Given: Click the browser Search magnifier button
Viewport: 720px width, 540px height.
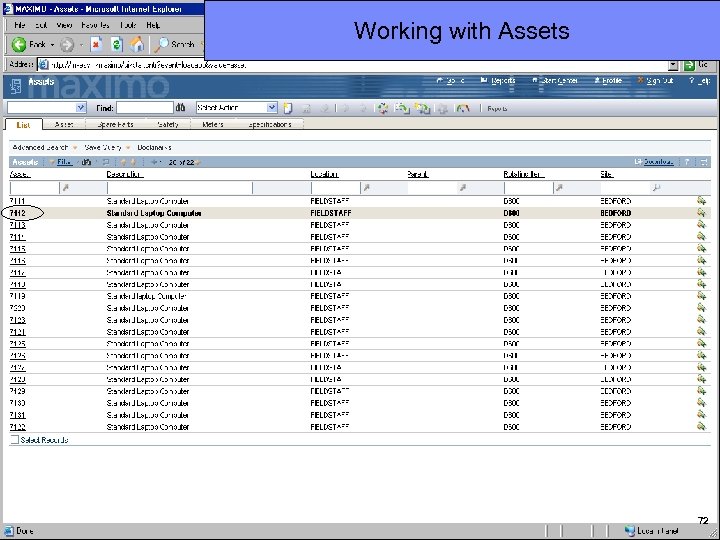Looking at the screenshot, I should pyautogui.click(x=174, y=45).
